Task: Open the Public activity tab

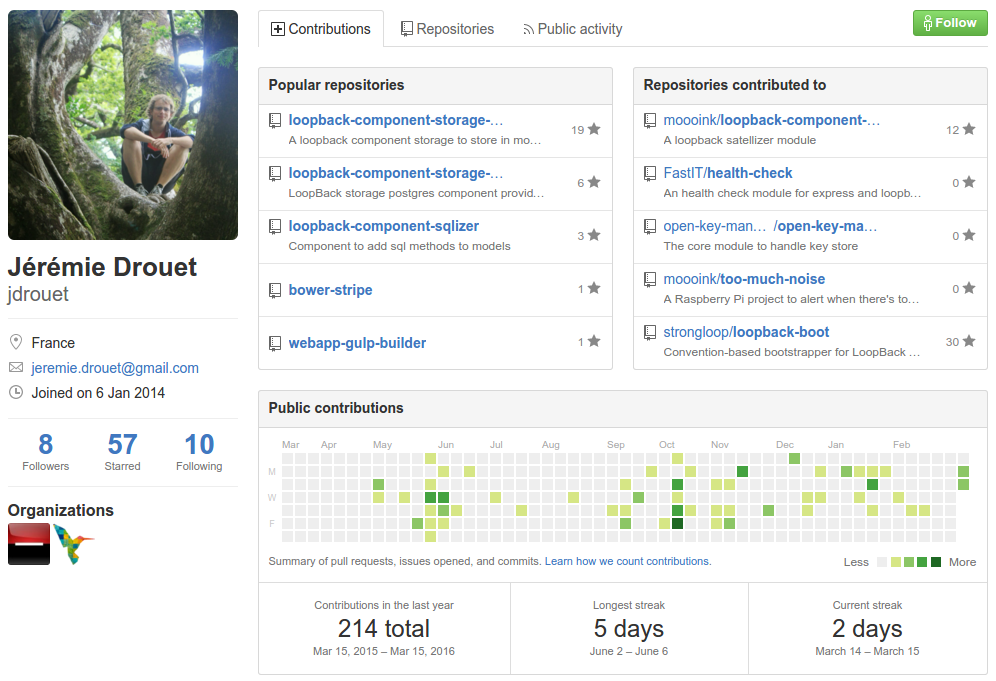Action: point(572,29)
